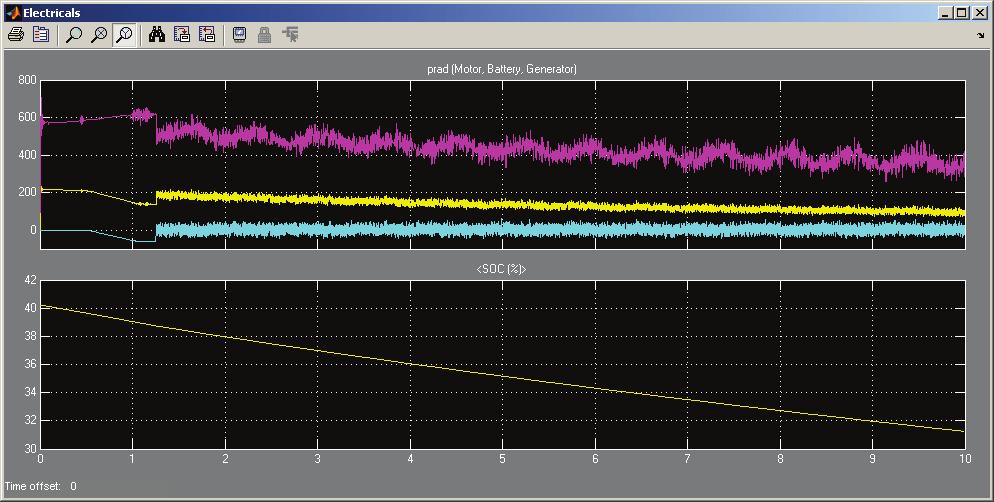Click the 5 label on the time axis
The height and width of the screenshot is (502, 994).
tap(503, 459)
